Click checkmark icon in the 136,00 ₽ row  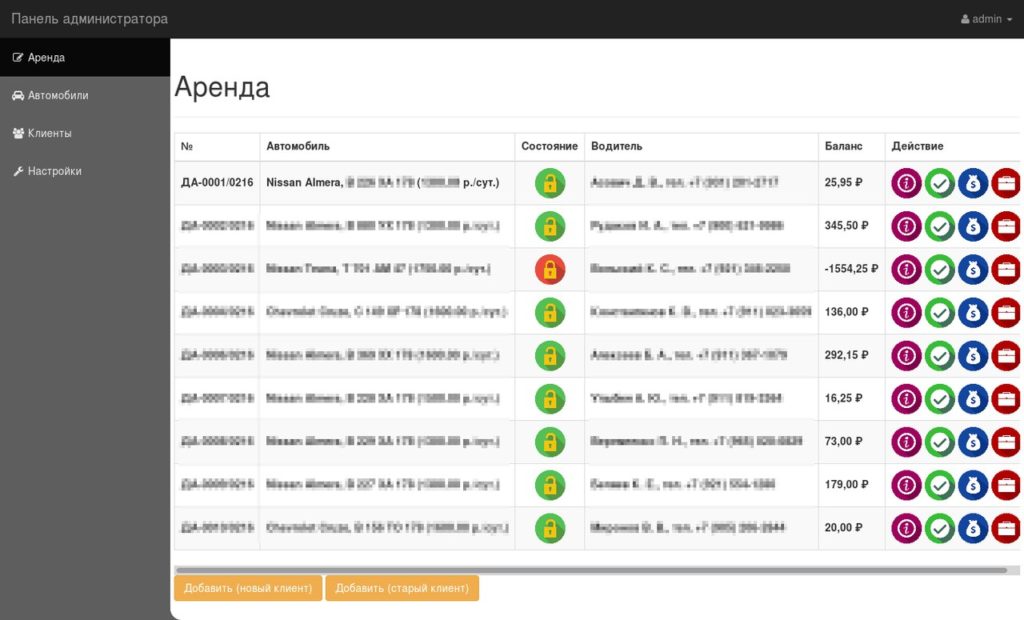(x=940, y=313)
